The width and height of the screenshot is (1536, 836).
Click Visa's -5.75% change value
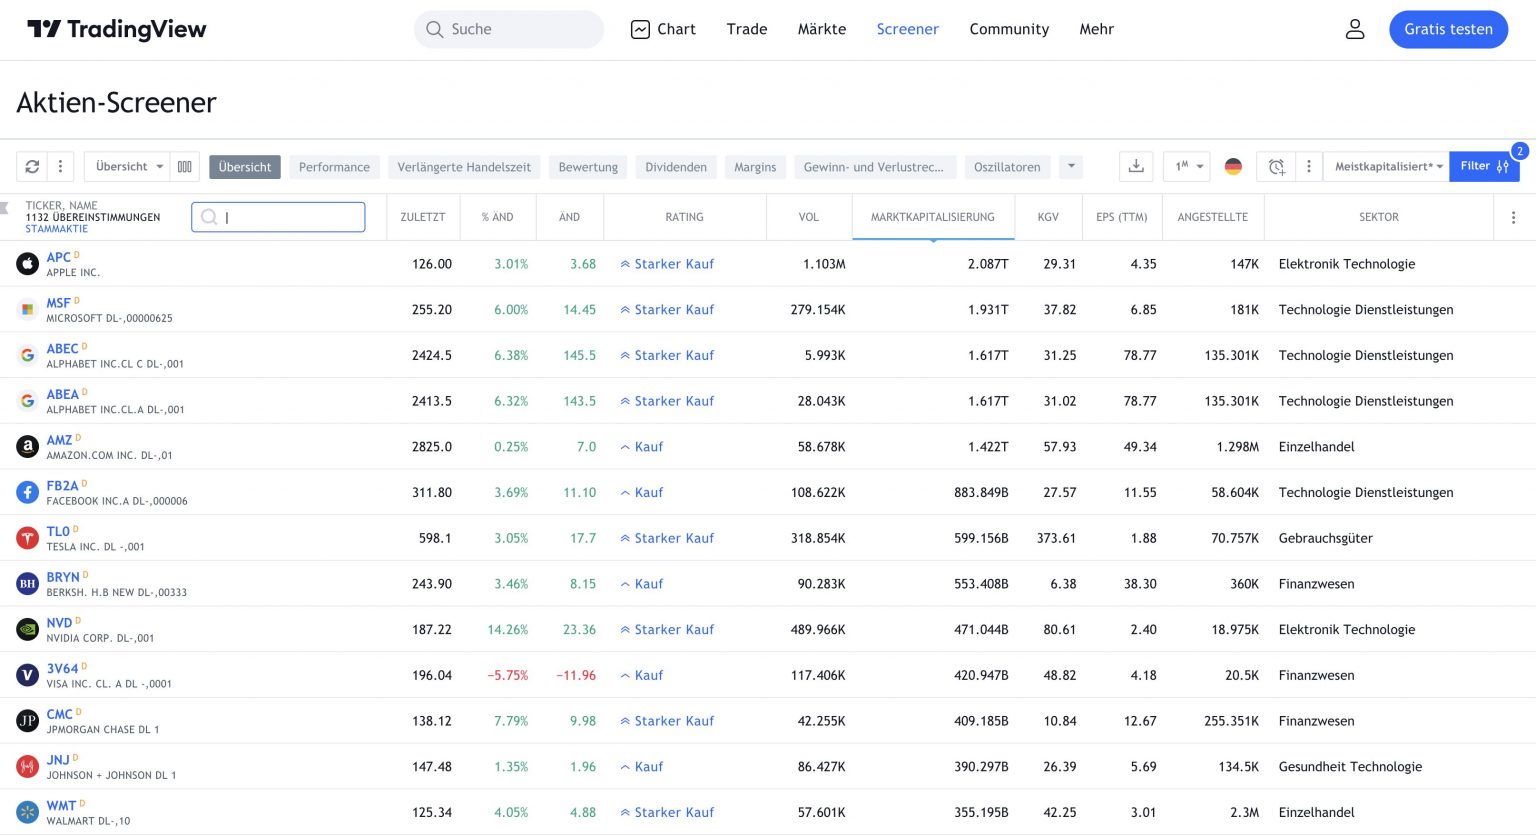pyautogui.click(x=508, y=675)
